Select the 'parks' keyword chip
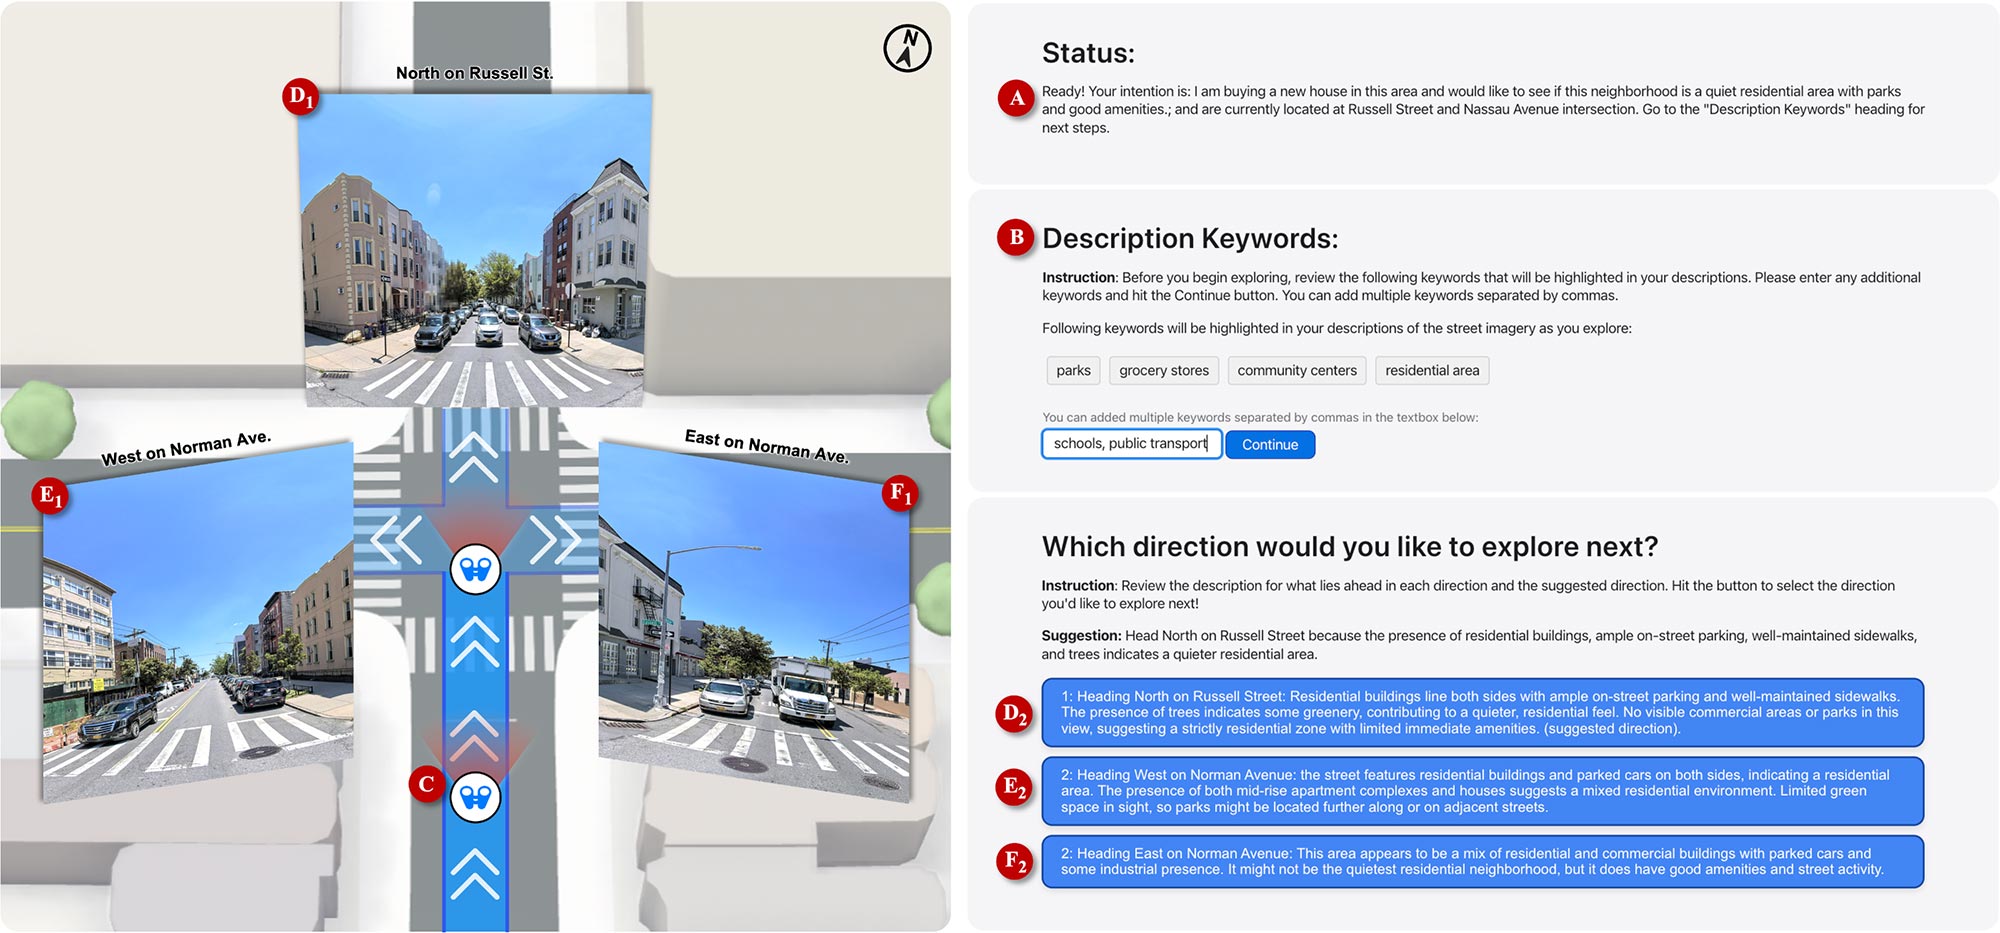Image resolution: width=2000 pixels, height=933 pixels. coord(1073,370)
